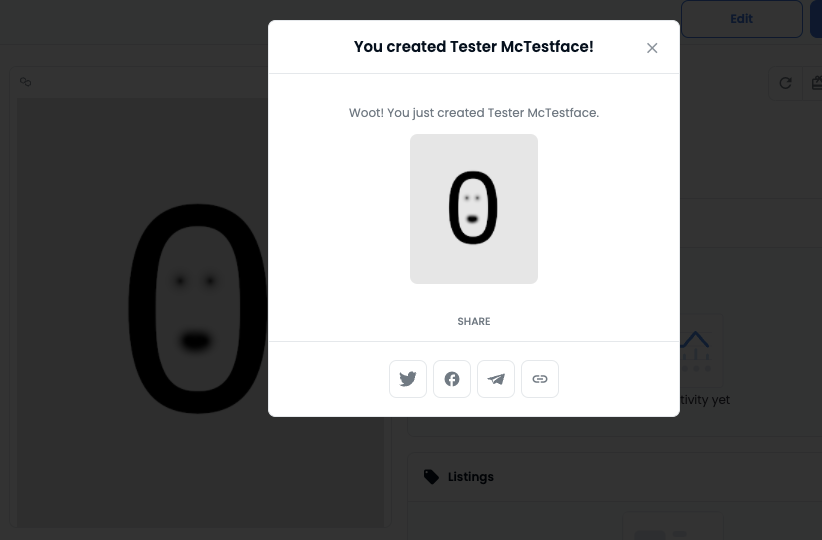Click the 'tivity yet' empty-state text

[x=705, y=399]
